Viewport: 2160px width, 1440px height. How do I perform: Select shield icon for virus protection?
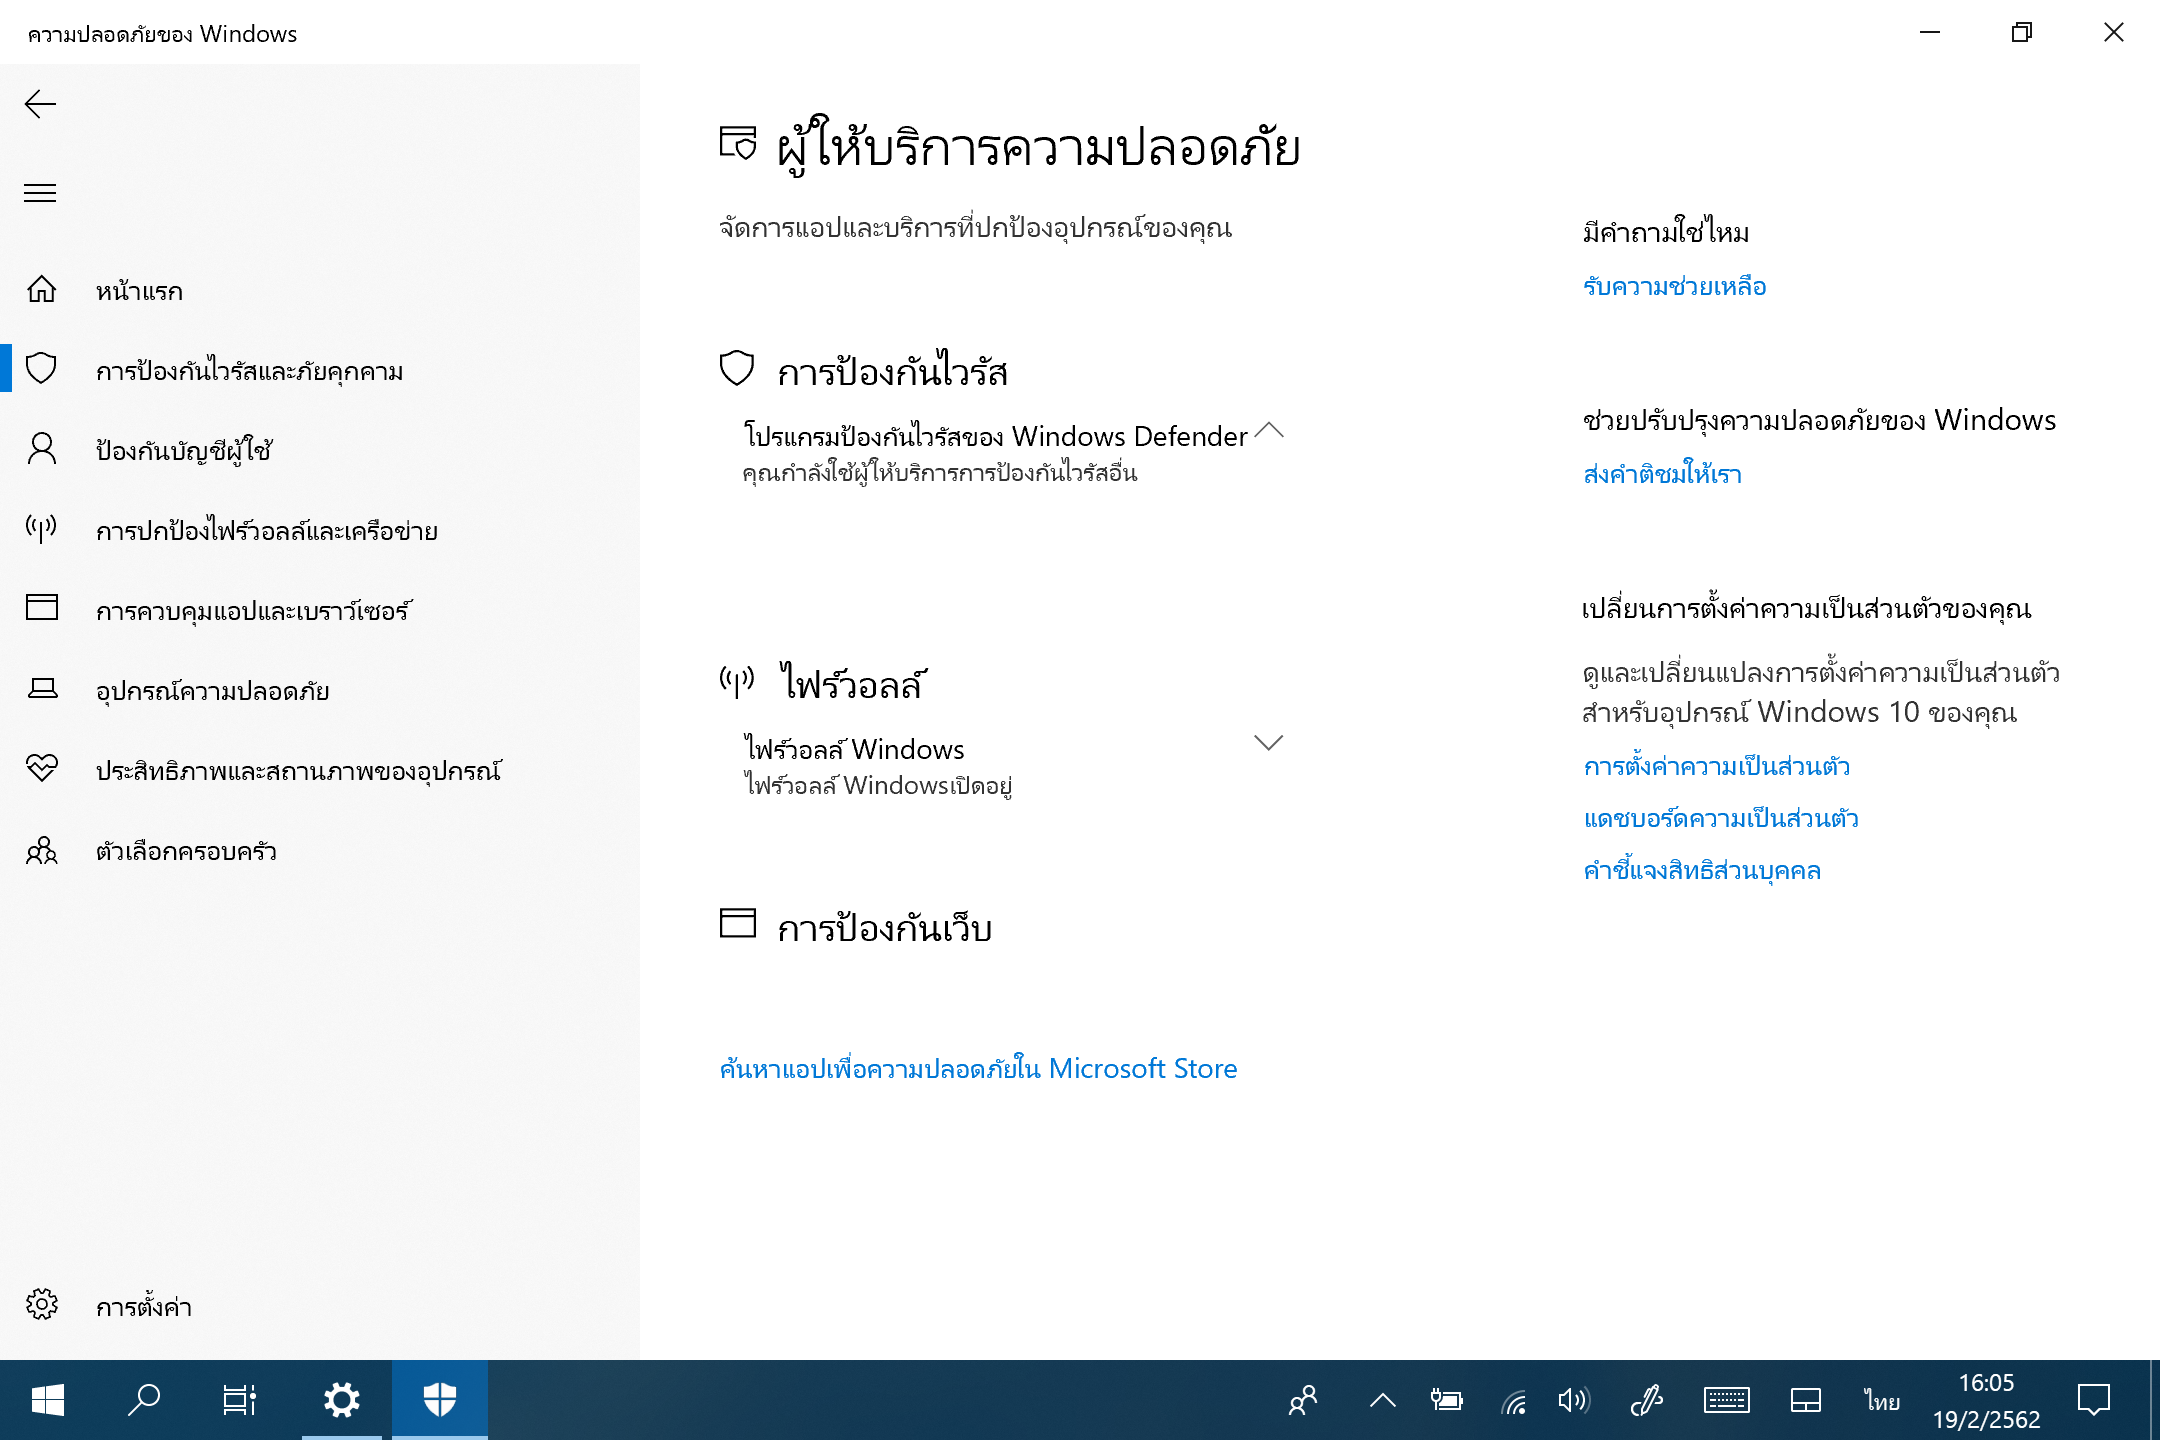[41, 369]
